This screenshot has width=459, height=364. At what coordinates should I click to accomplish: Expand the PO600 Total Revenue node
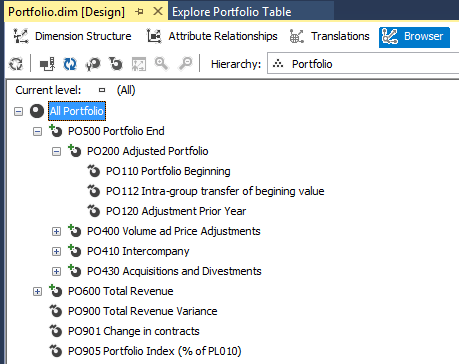pos(37,291)
